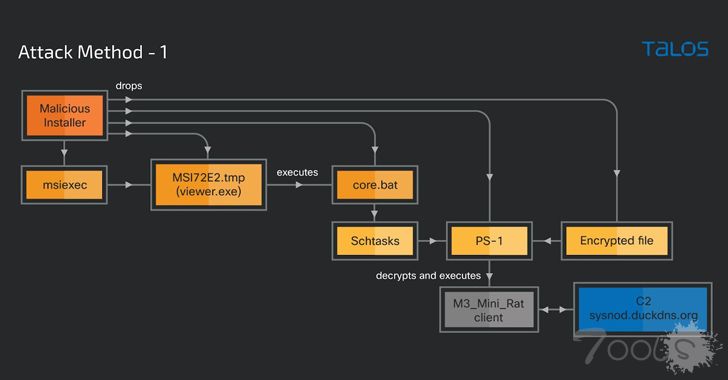This screenshot has width=728, height=380.
Task: Click the Malicious Installer box
Action: pyautogui.click(x=65, y=115)
